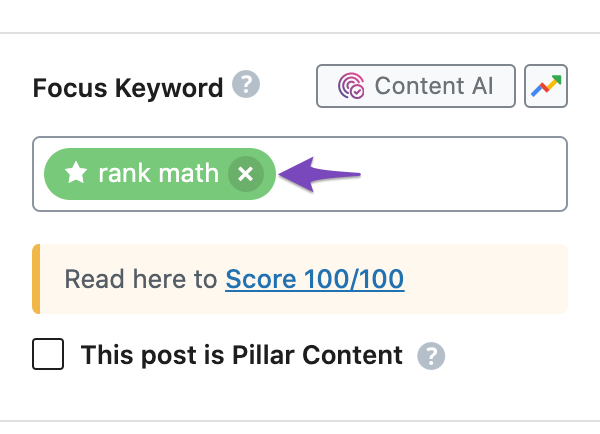Click the Content AI button label text
The image size is (600, 434).
point(434,86)
